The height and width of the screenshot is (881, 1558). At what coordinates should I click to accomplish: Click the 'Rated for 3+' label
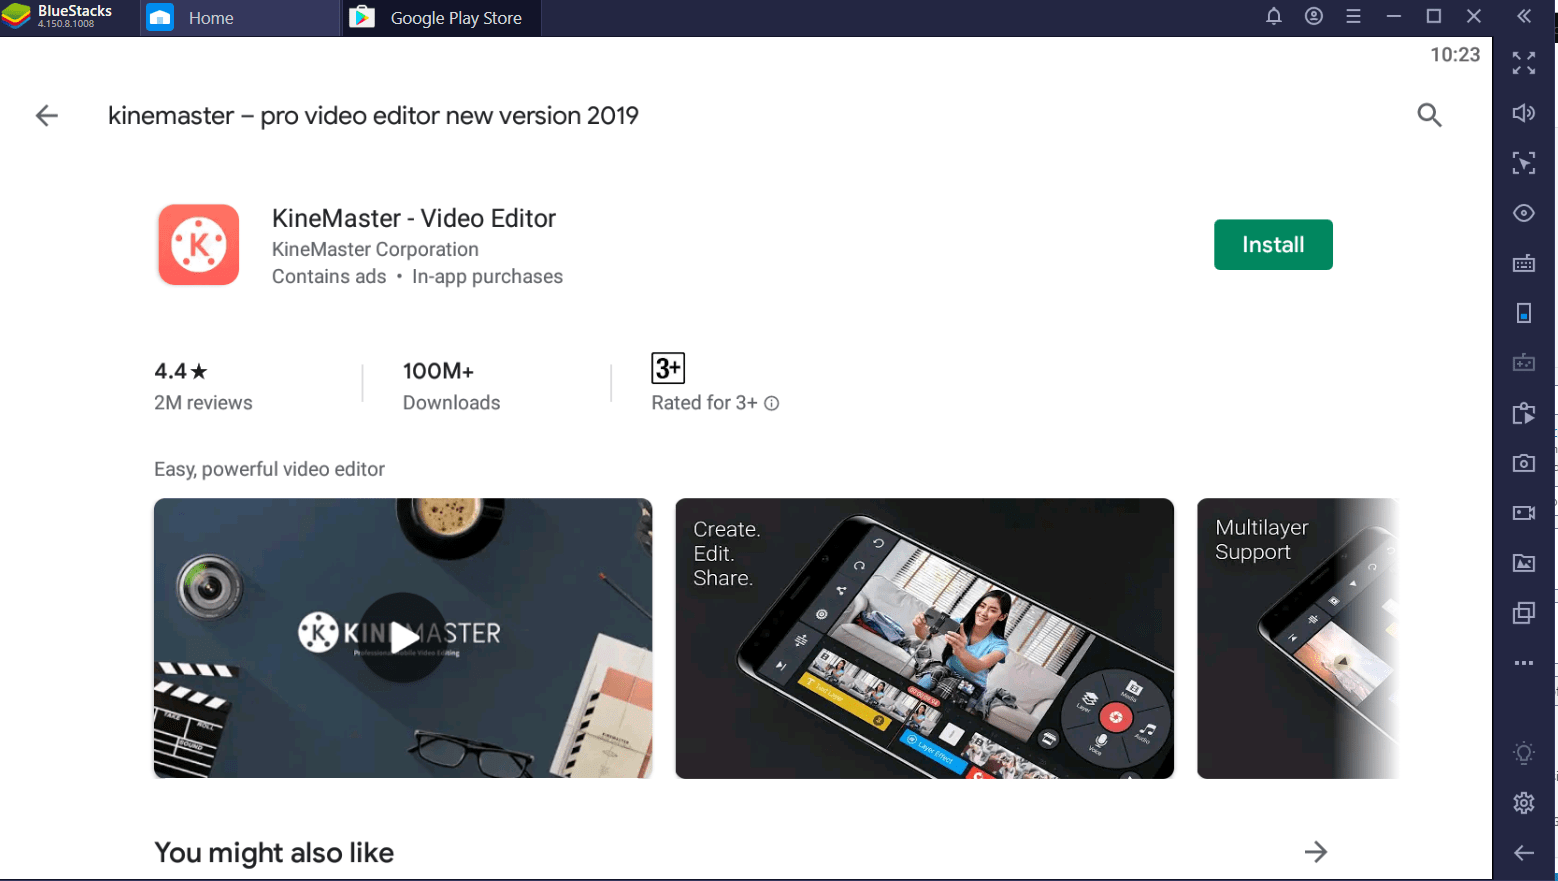(704, 403)
